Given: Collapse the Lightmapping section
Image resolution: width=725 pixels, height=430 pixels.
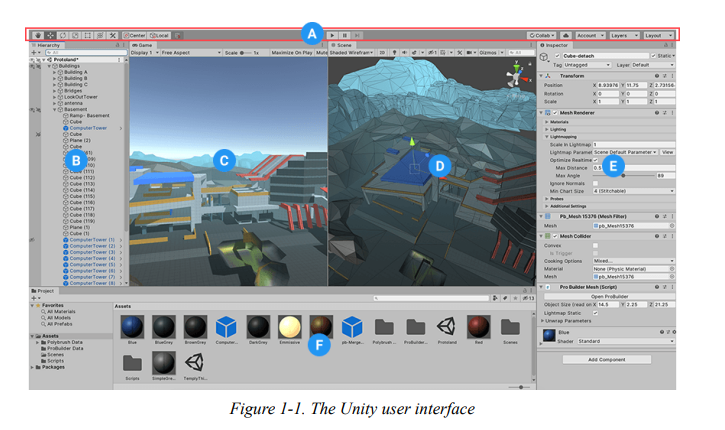Looking at the screenshot, I should tap(547, 137).
